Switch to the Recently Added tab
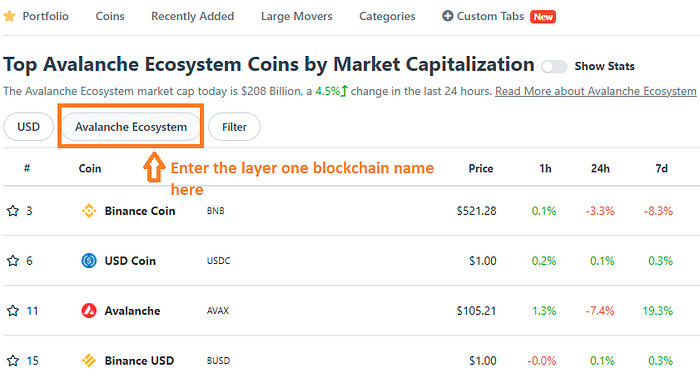Image resolution: width=700 pixels, height=379 pixels. [192, 17]
